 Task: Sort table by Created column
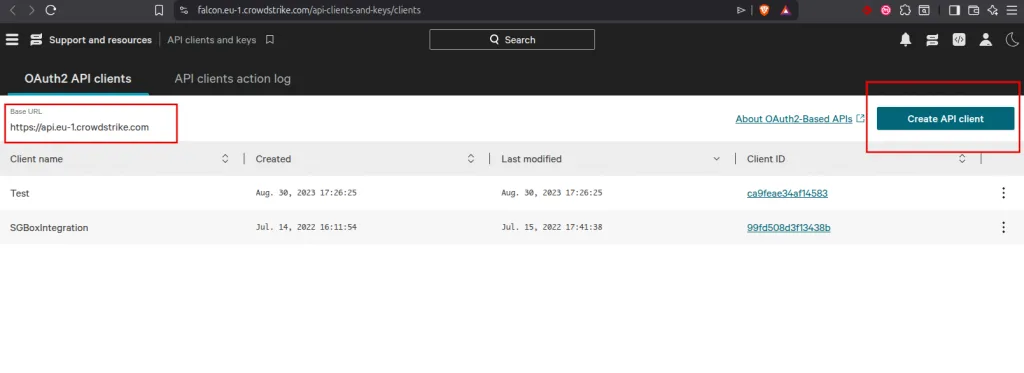click(x=471, y=159)
